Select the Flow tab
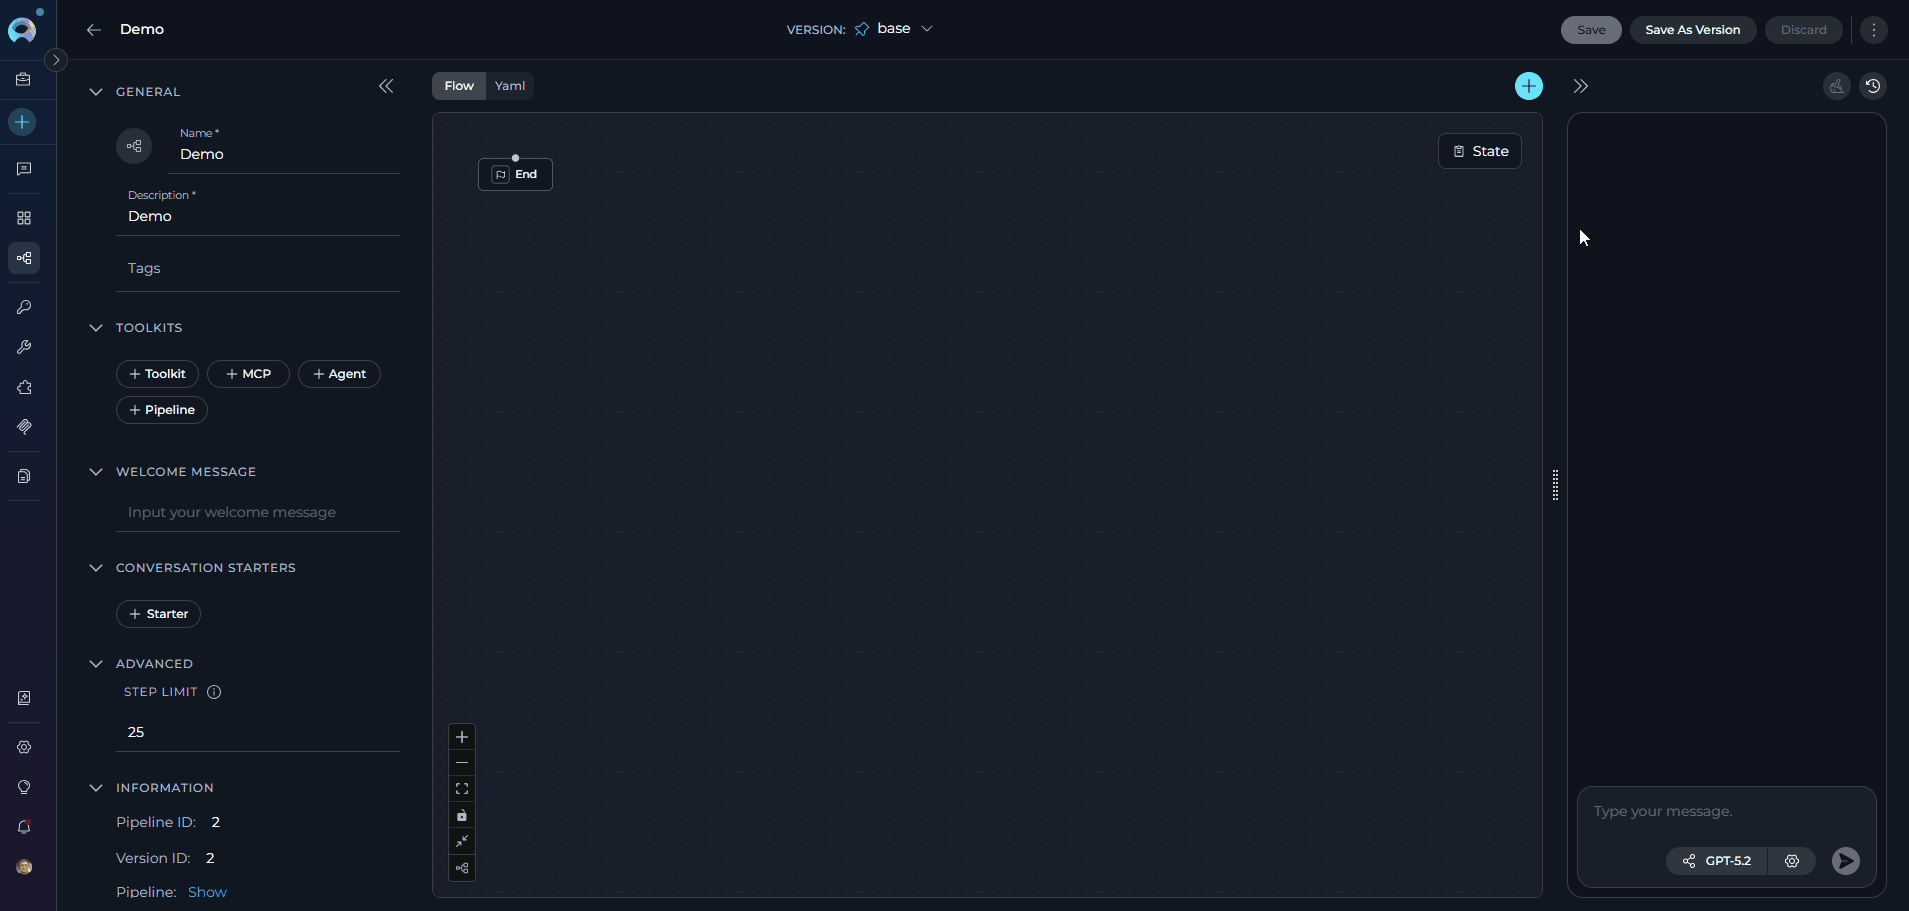This screenshot has width=1909, height=911. 457,86
